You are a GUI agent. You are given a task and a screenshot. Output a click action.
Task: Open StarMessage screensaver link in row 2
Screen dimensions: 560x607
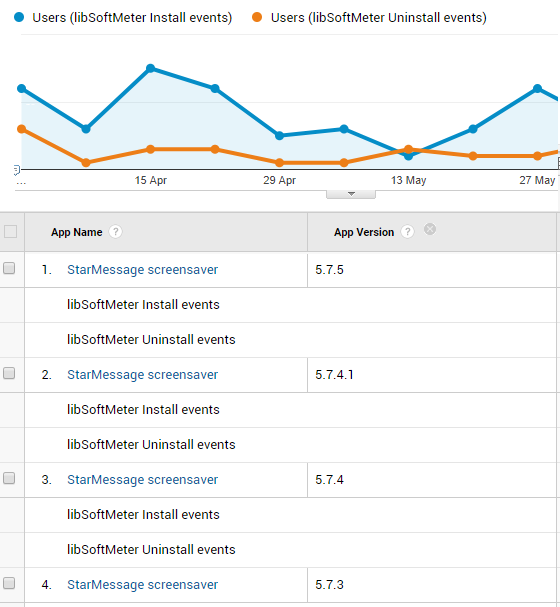pos(142,374)
